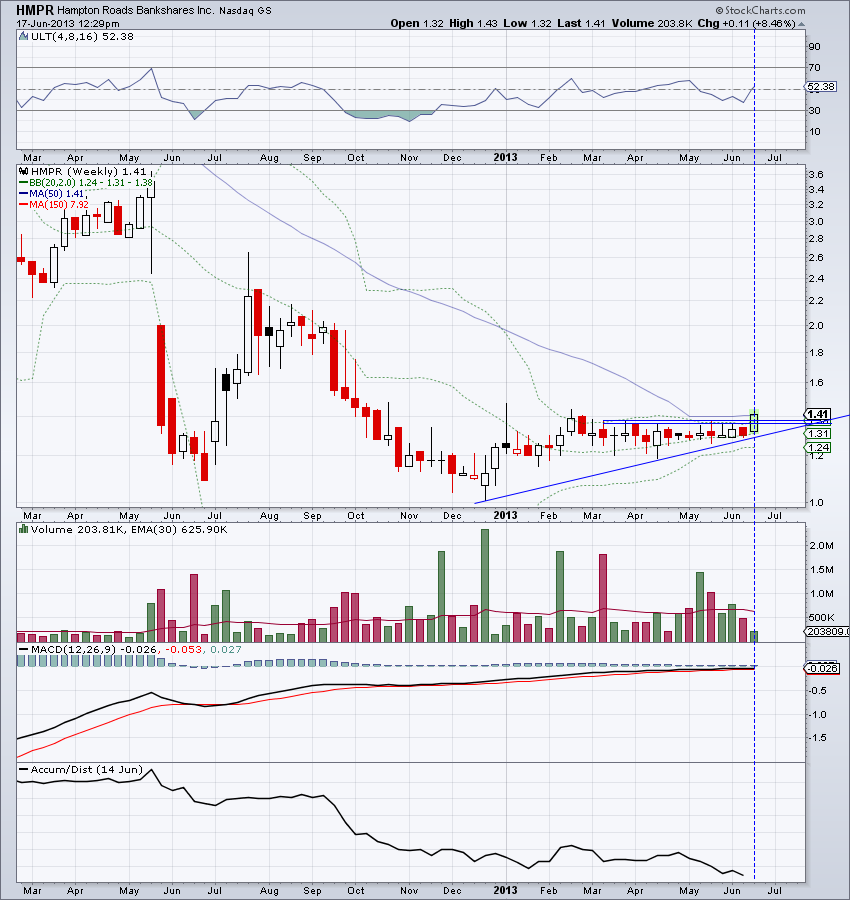Image resolution: width=850 pixels, height=900 pixels.
Task: Click the bold 2013 label under ULT panel
Action: click(x=505, y=157)
